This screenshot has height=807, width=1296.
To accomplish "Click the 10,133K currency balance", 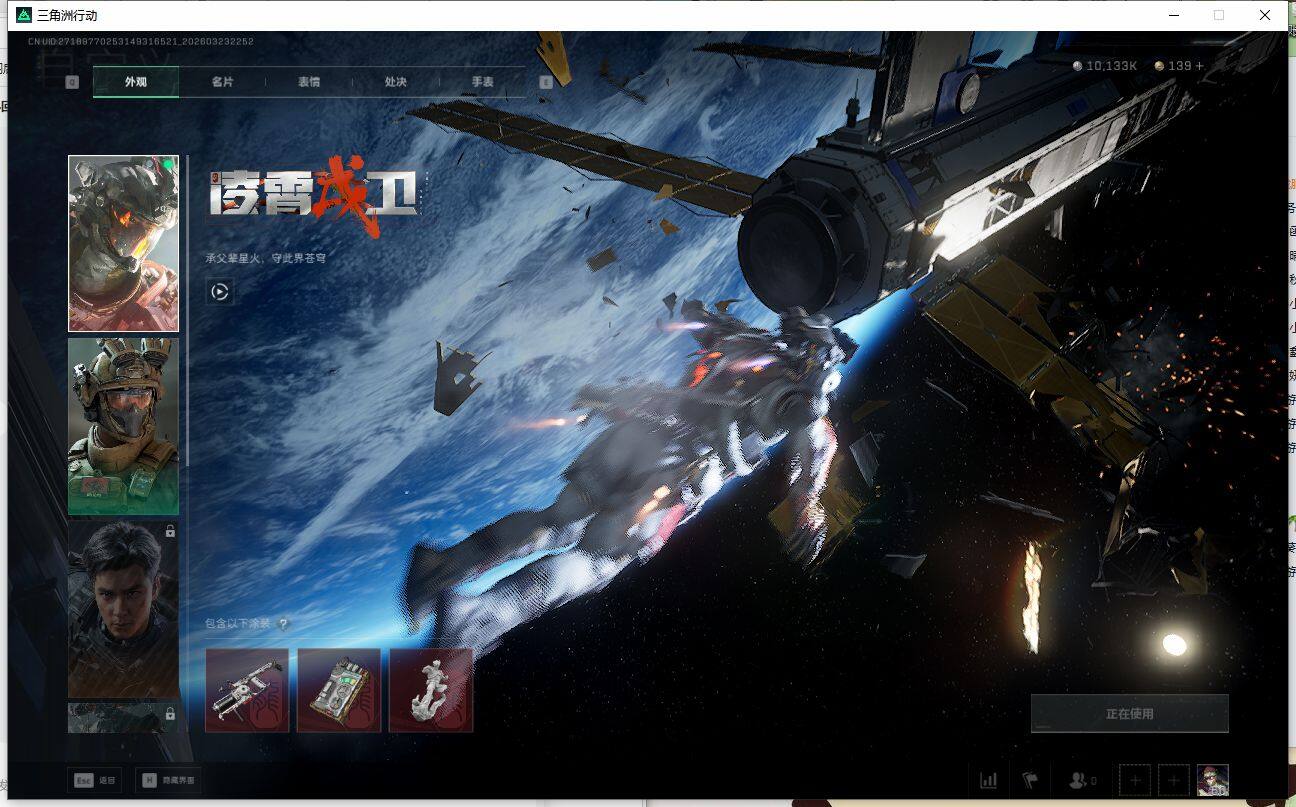I will coord(1105,66).
